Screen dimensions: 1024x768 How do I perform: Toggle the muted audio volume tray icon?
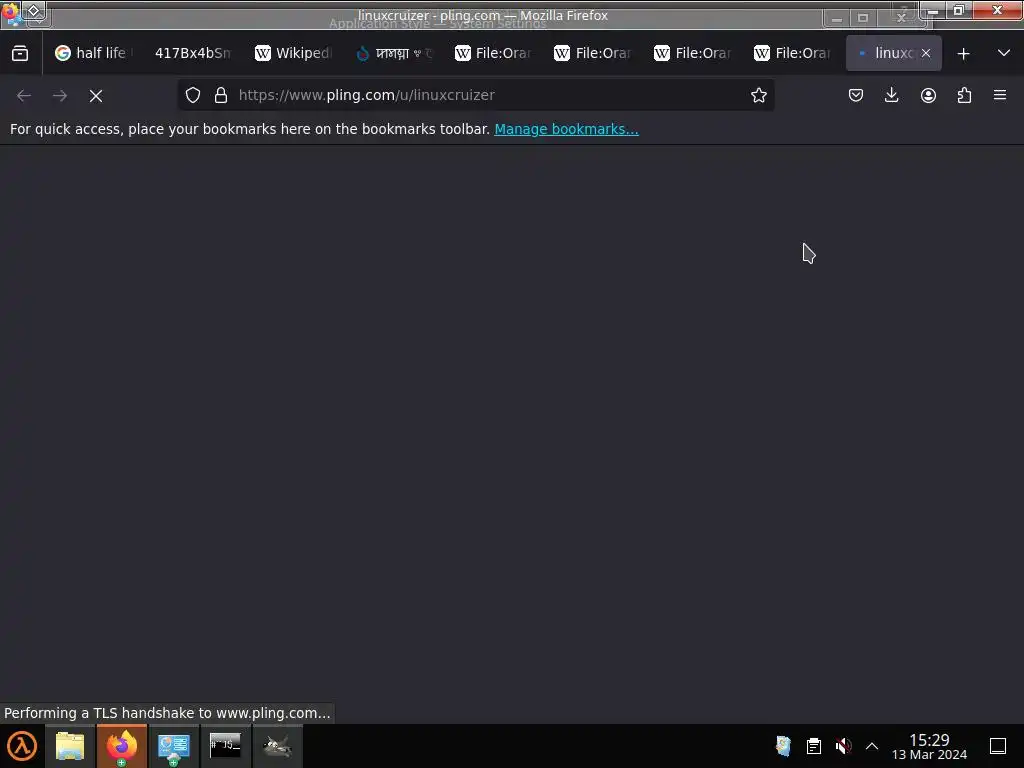tap(843, 746)
